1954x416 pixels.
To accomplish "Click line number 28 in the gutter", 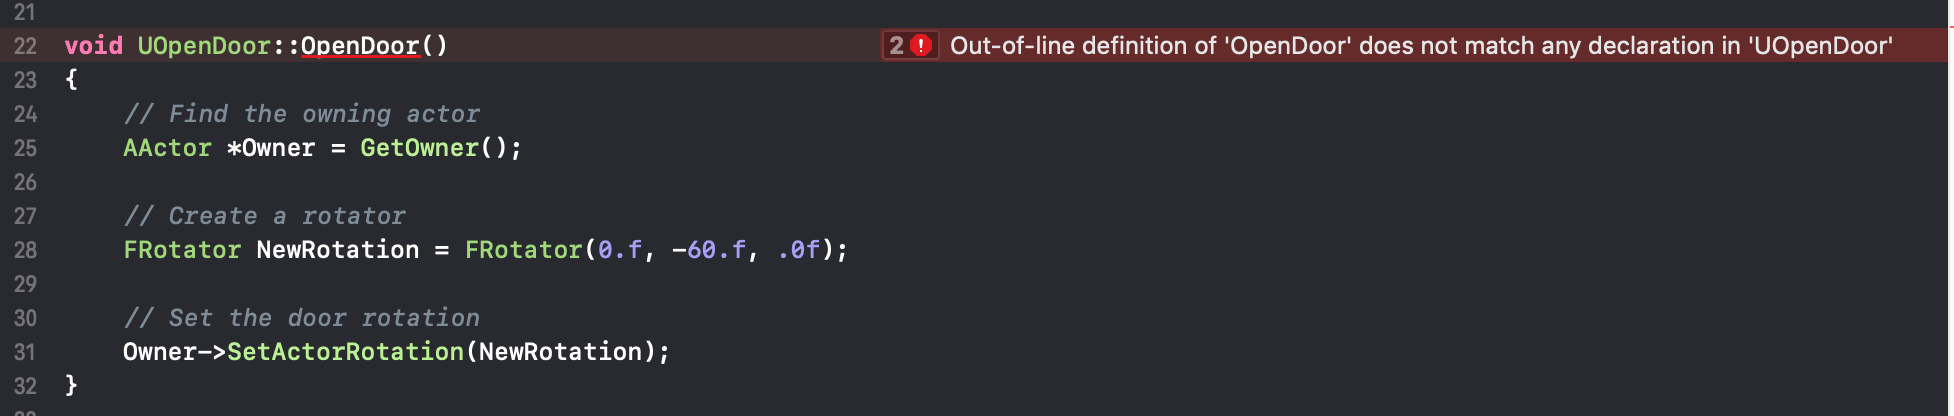I will pos(25,251).
